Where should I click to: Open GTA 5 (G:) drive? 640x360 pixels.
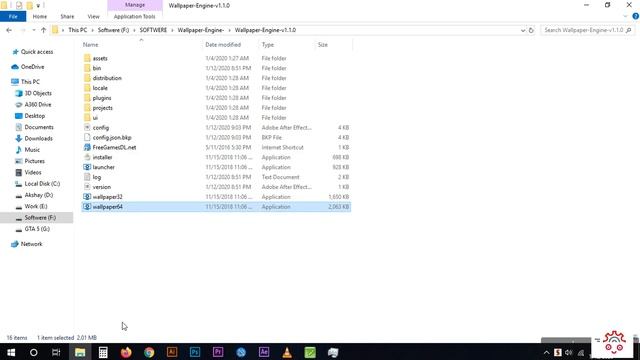click(x=37, y=229)
